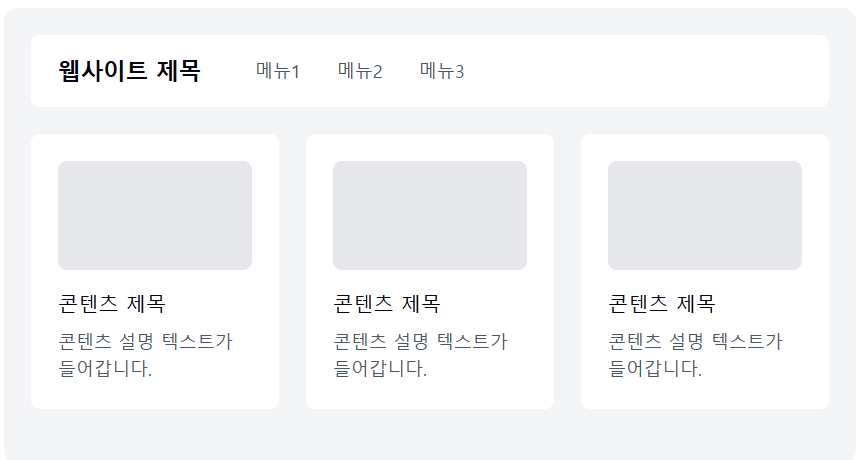Click '들어갑니다.' text in the left card
This screenshot has height=460, width=865.
[105, 368]
